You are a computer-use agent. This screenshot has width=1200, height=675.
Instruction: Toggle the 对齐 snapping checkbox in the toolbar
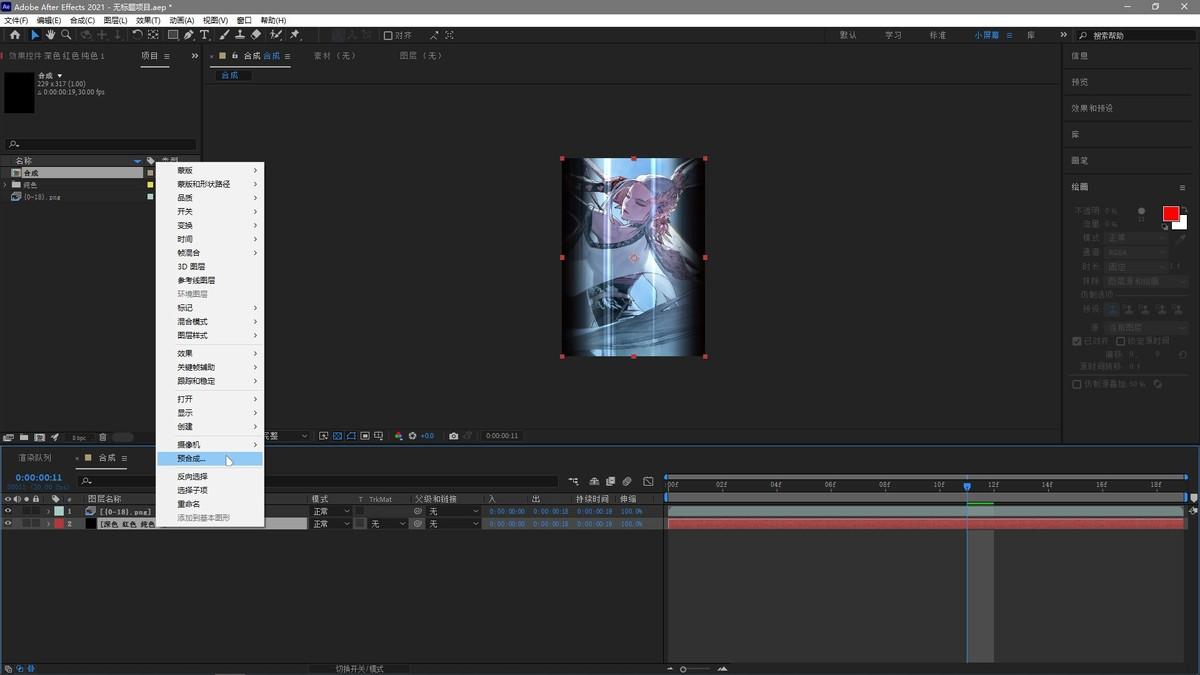pos(388,36)
